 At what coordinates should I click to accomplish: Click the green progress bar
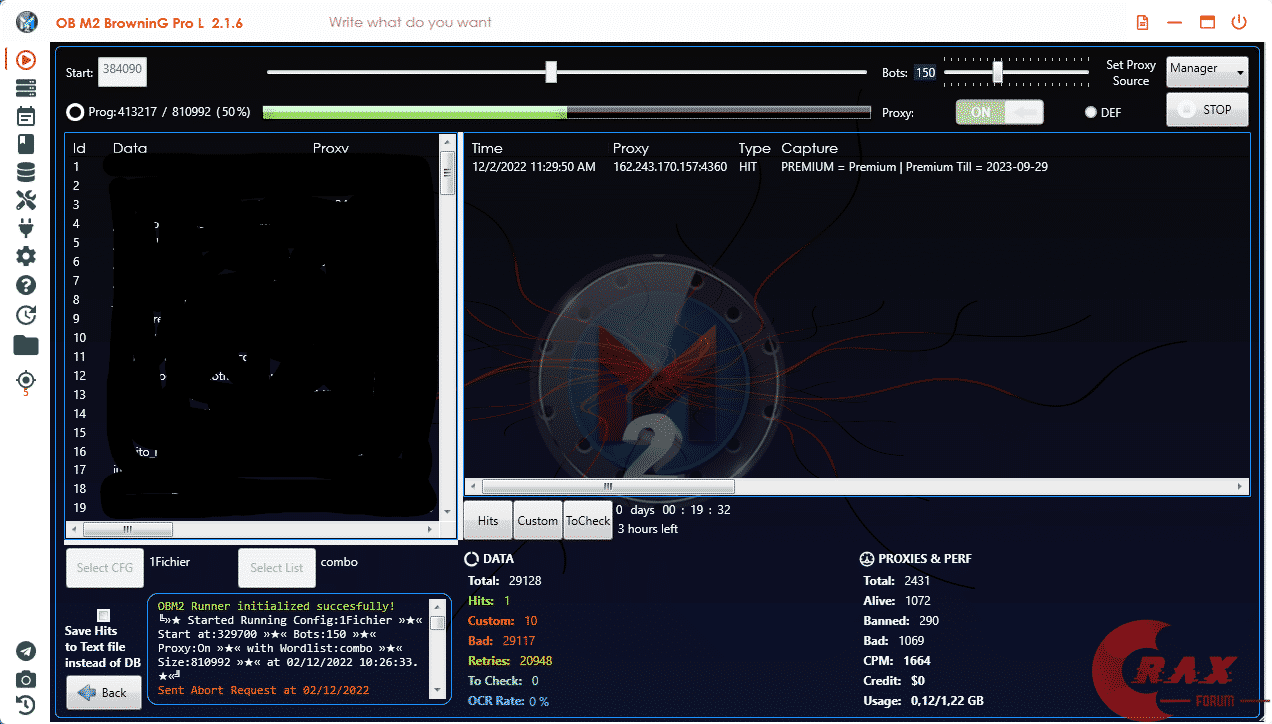[x=567, y=112]
